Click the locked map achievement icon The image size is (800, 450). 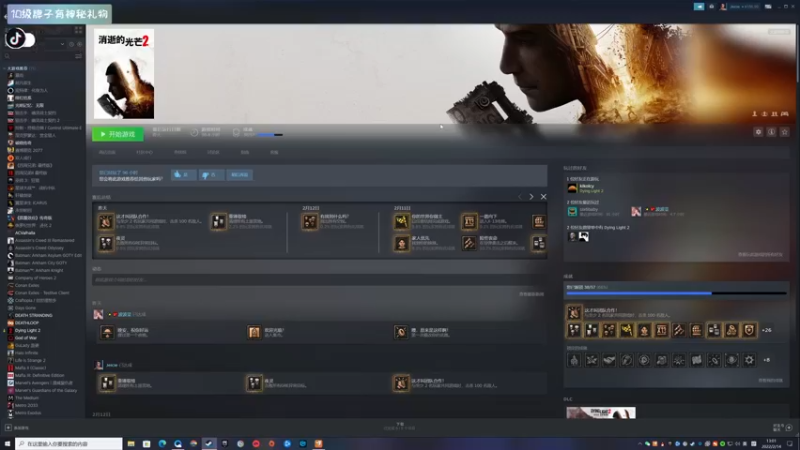(x=696, y=360)
